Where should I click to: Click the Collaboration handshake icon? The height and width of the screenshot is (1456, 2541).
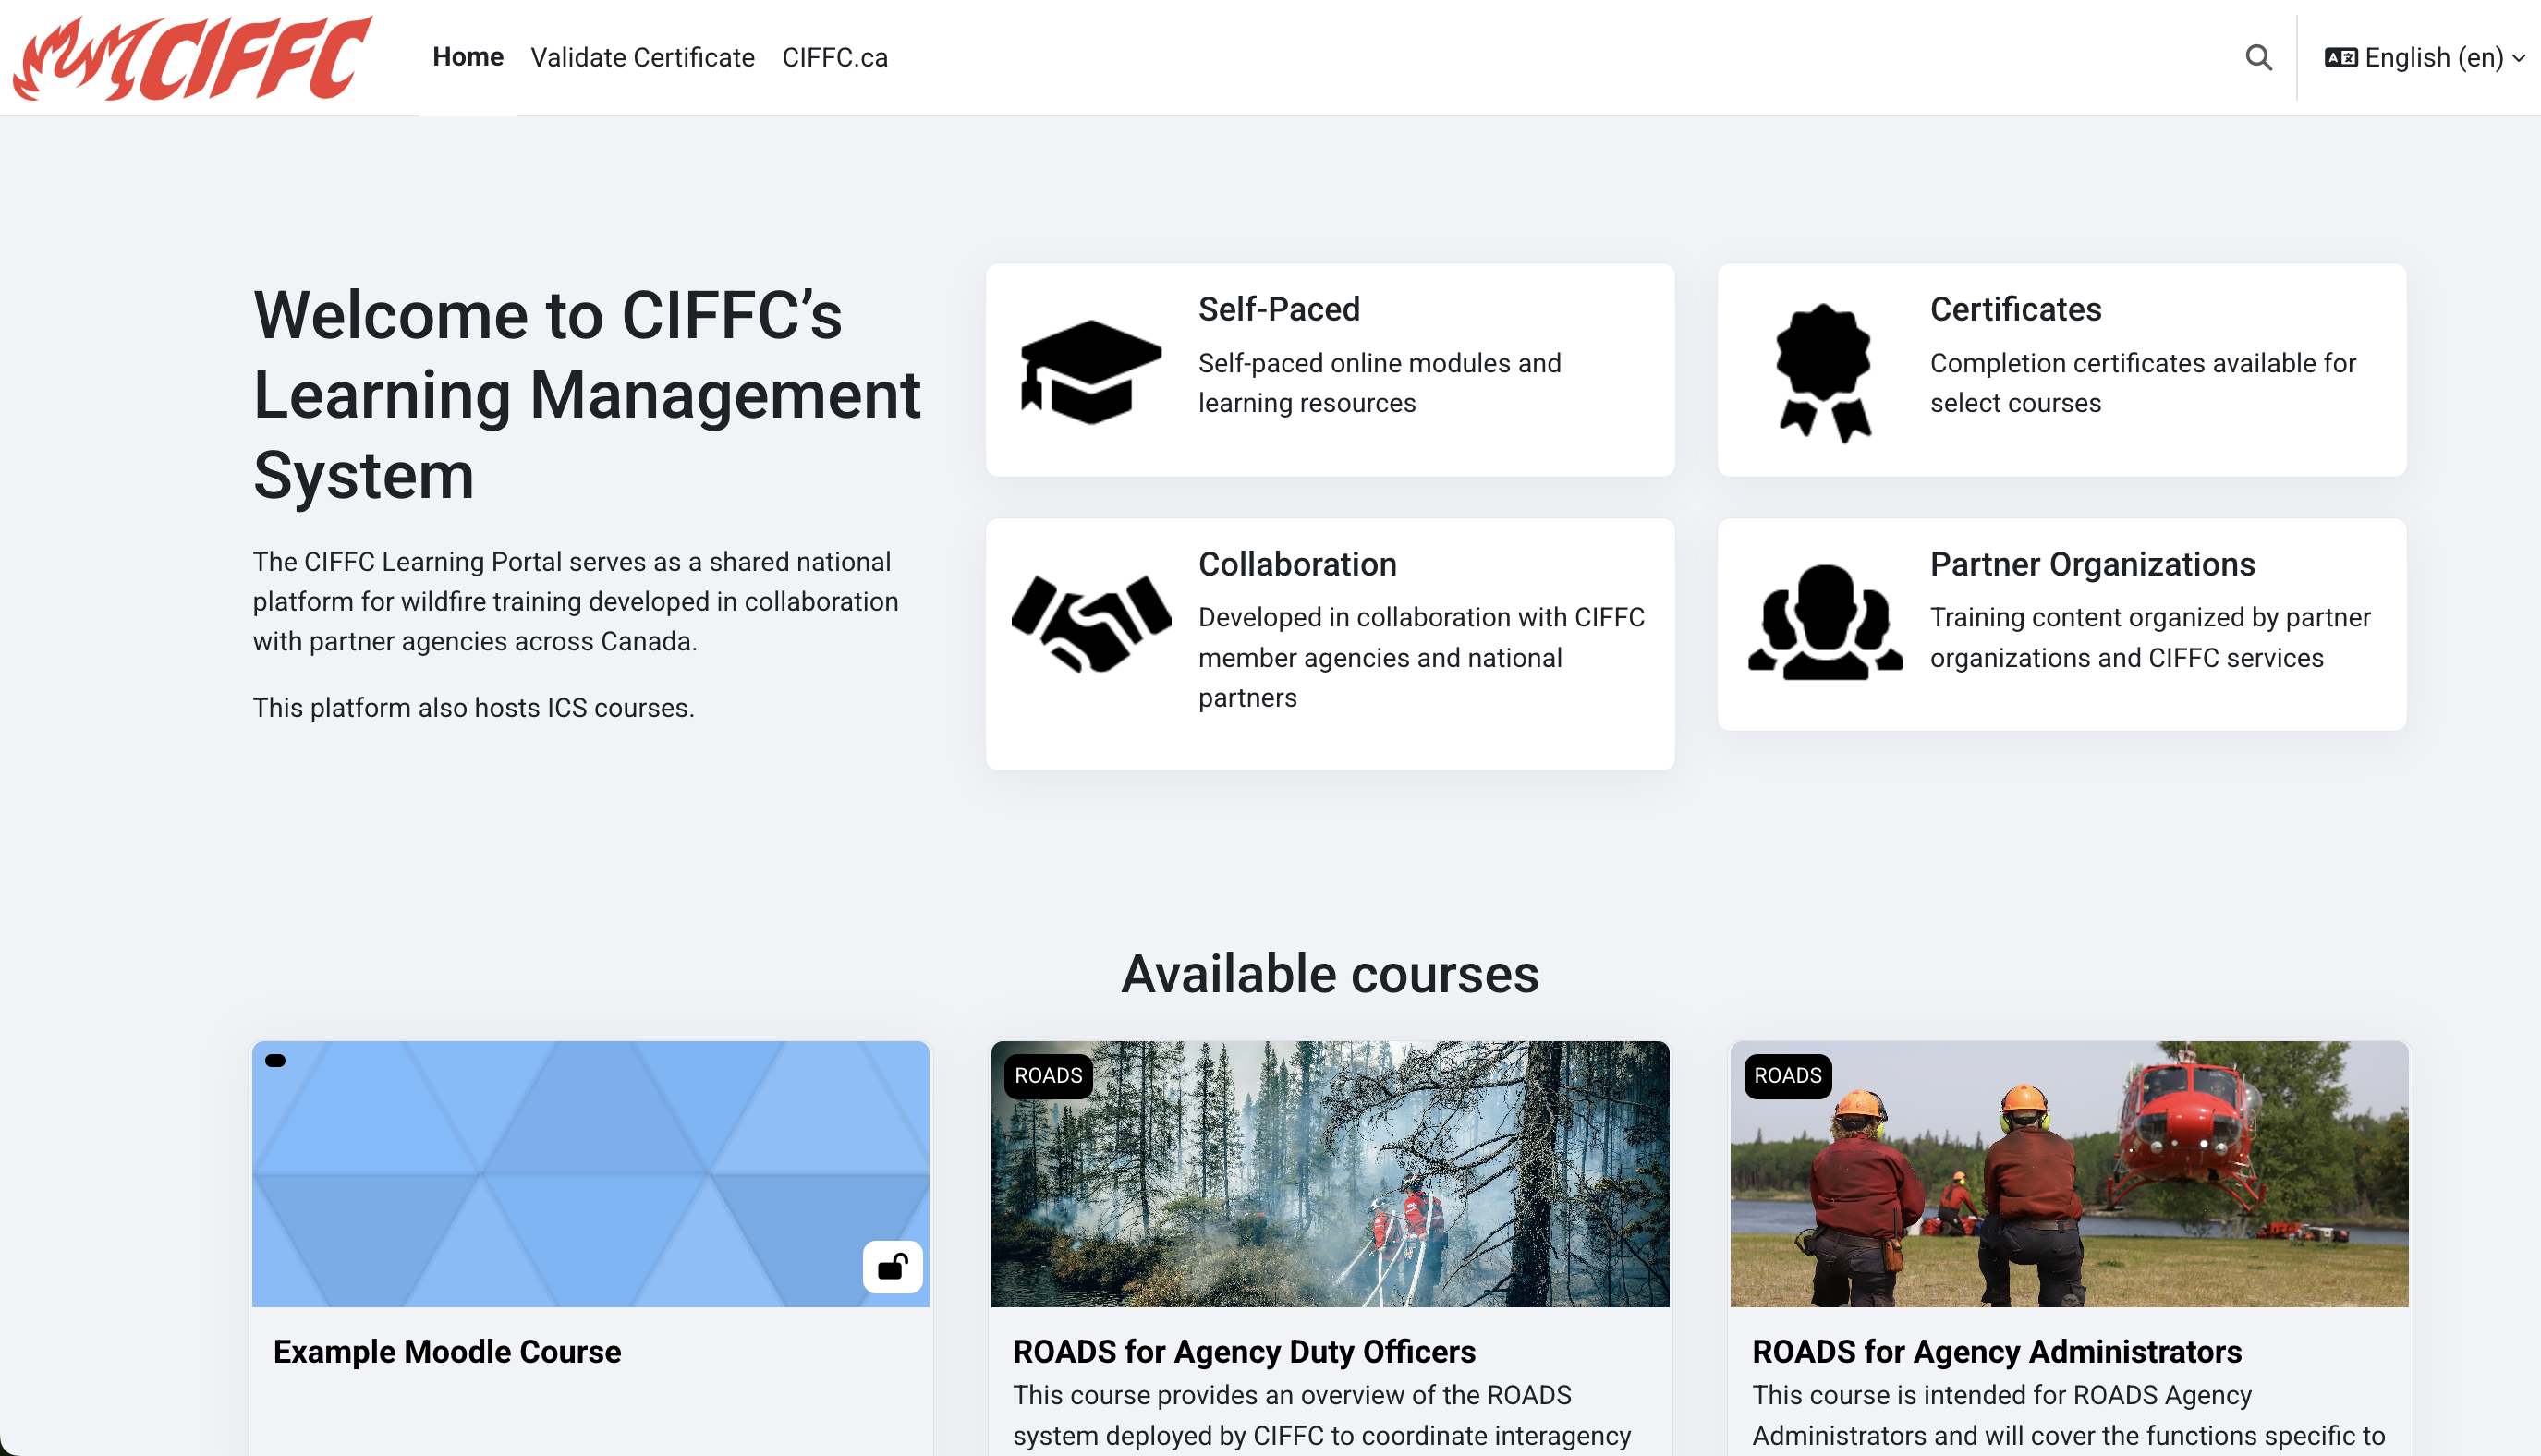[x=1091, y=624]
